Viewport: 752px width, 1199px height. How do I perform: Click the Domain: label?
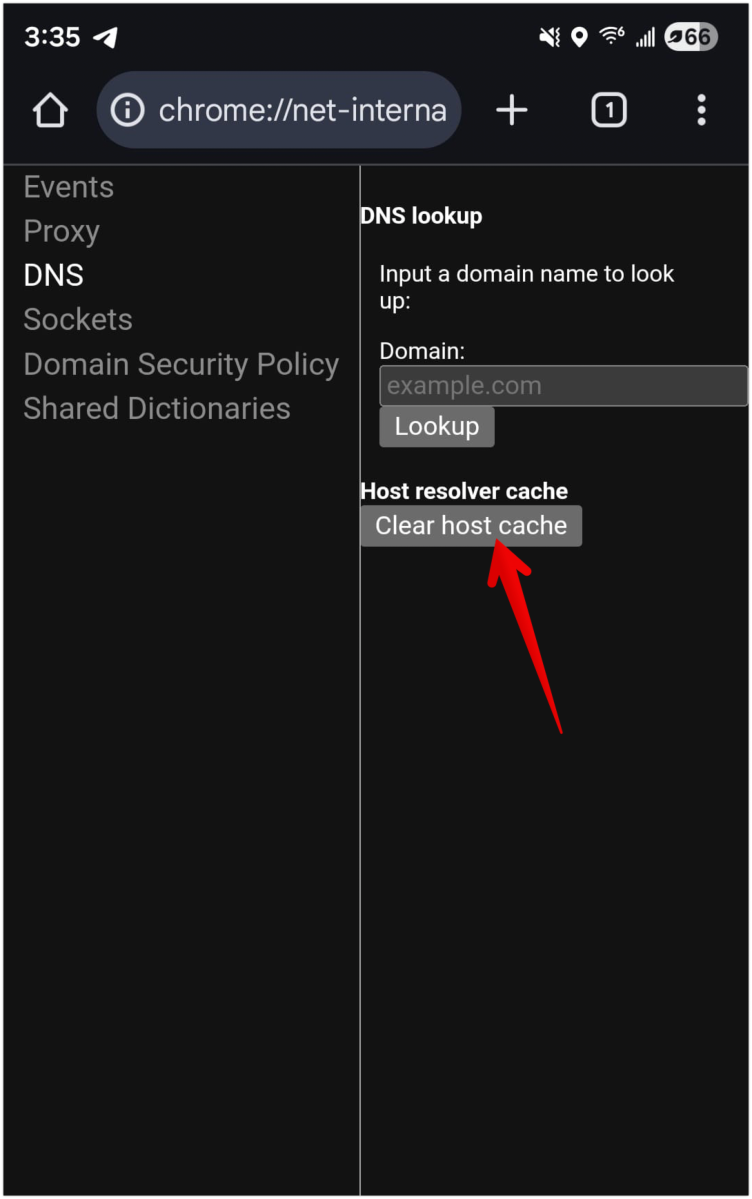point(422,351)
